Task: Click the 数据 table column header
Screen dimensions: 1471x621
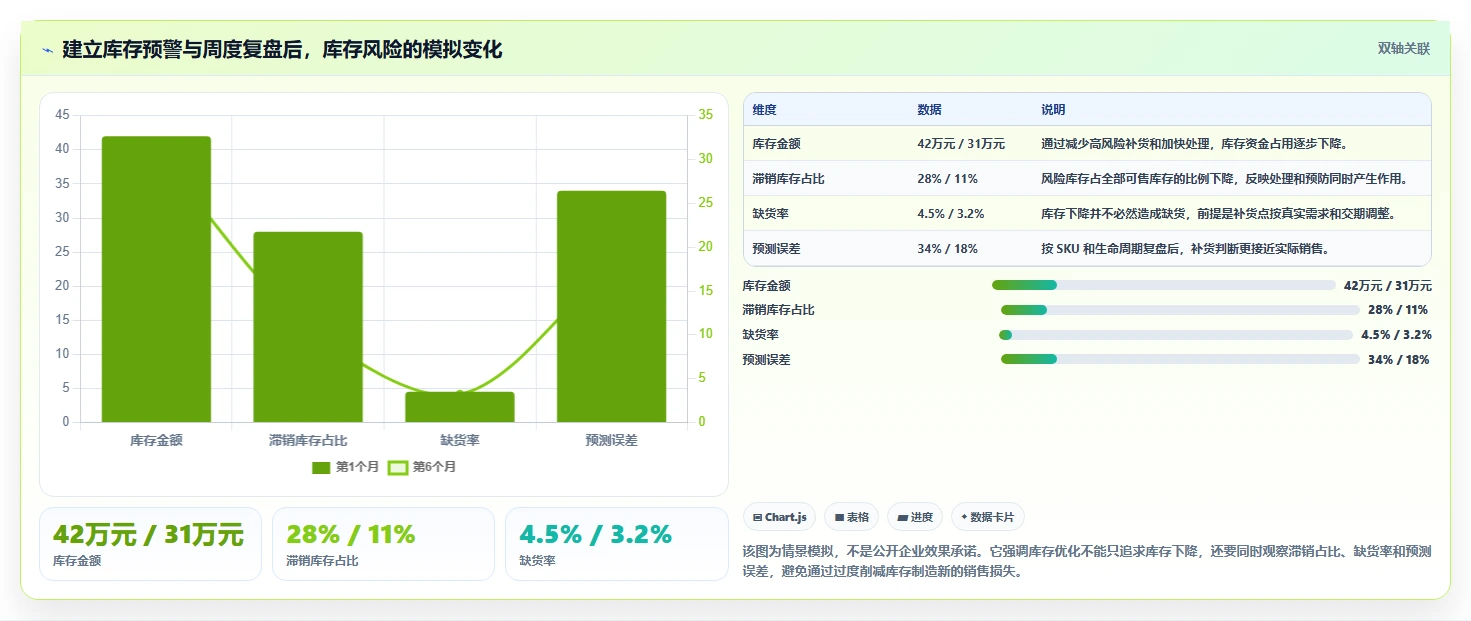Action: click(929, 110)
